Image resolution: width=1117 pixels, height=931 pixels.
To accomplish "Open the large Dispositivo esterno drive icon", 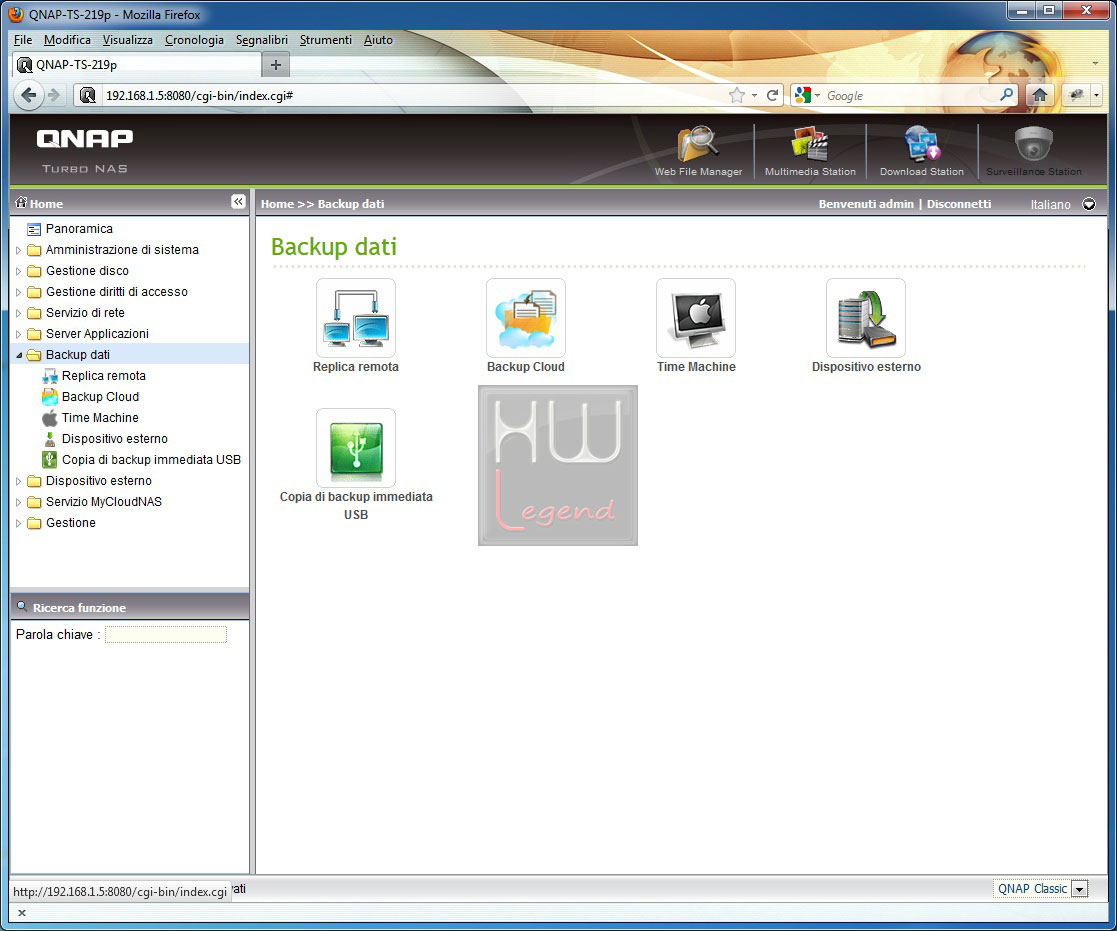I will [x=866, y=318].
